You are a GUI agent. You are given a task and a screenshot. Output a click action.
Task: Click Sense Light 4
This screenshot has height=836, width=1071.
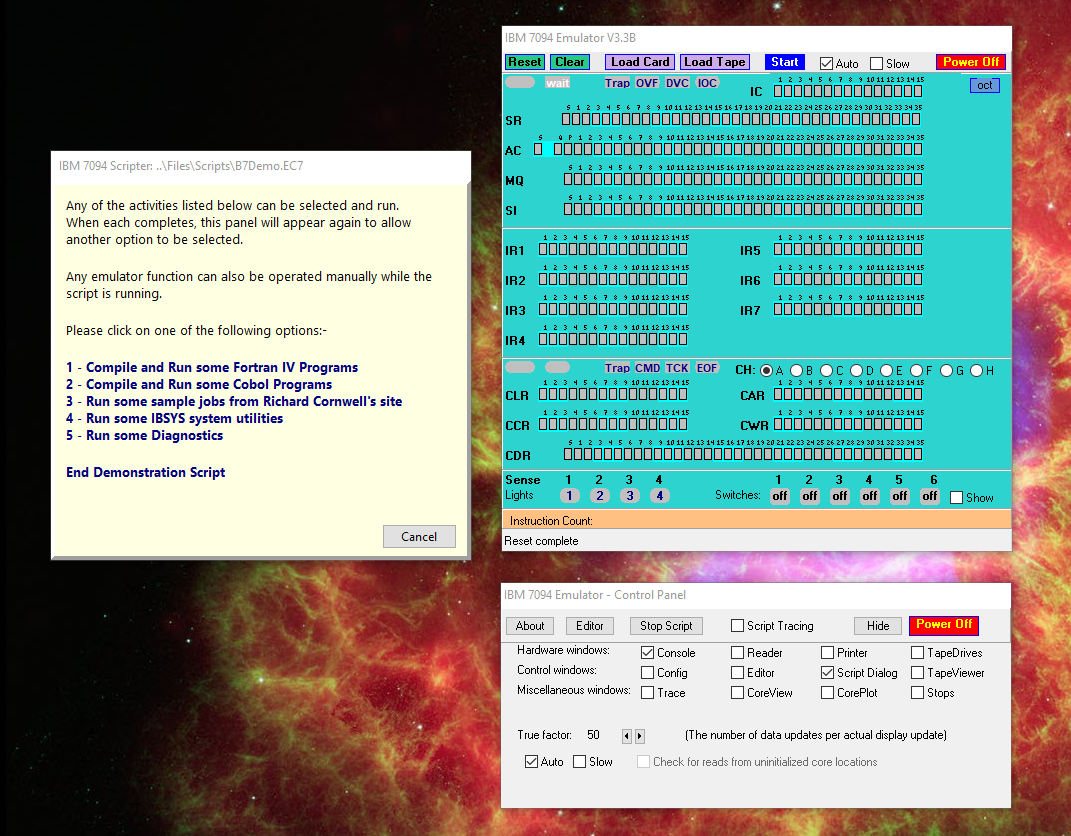[660, 496]
